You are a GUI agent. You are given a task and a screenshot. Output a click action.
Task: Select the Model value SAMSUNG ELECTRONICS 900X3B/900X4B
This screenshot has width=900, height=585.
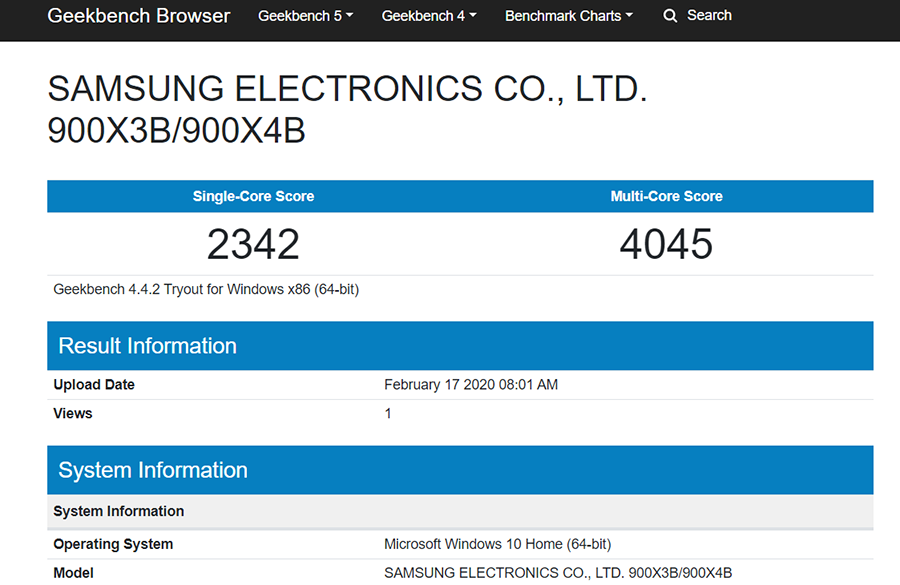(x=558, y=573)
